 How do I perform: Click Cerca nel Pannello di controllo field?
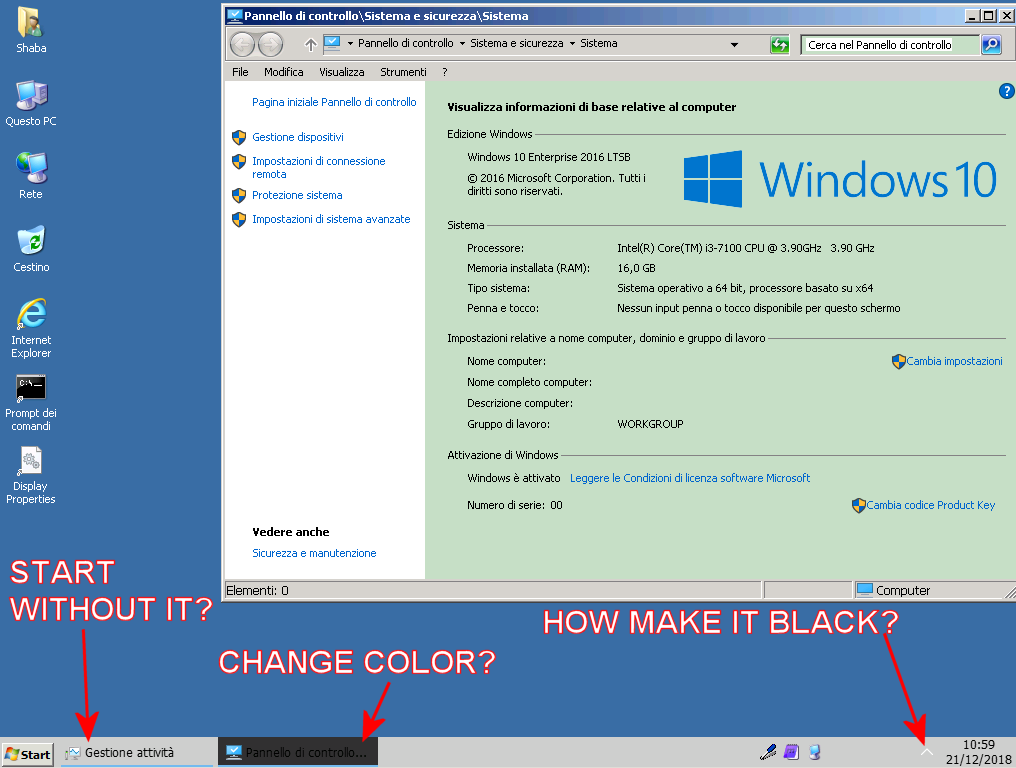890,45
